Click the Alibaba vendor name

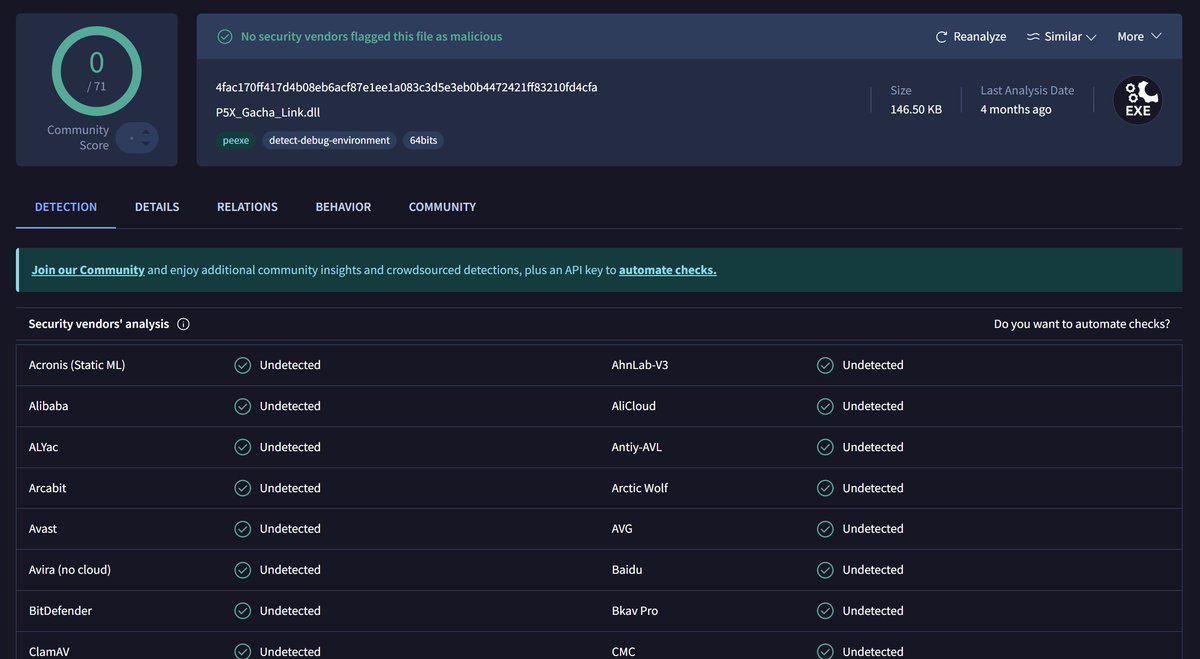point(49,406)
